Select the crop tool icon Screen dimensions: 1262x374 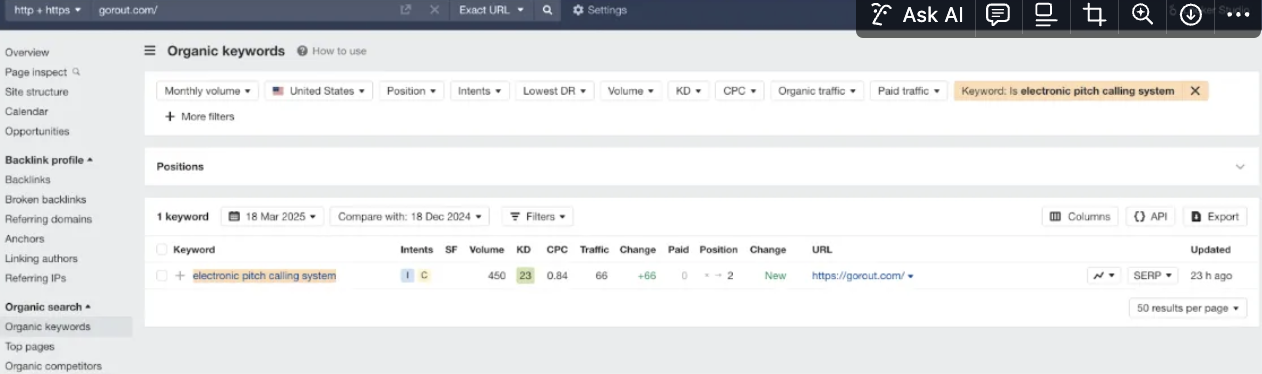pos(1094,15)
